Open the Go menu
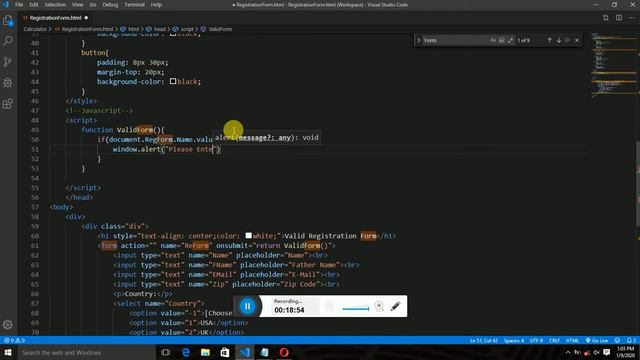This screenshot has height=360, width=640. pos(93,4)
